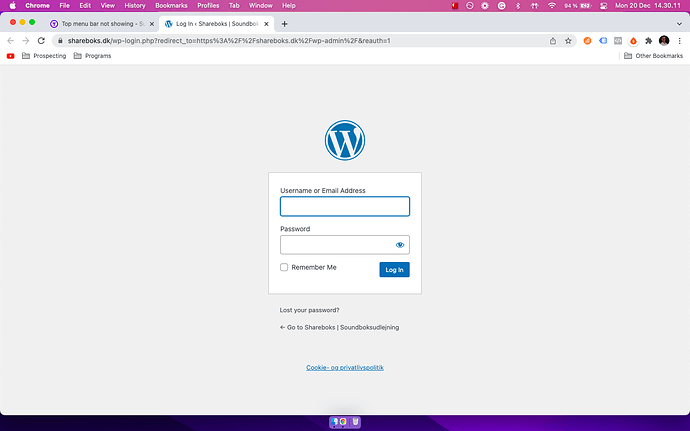690x431 pixels.
Task: Focus the Password input field
Action: [345, 245]
